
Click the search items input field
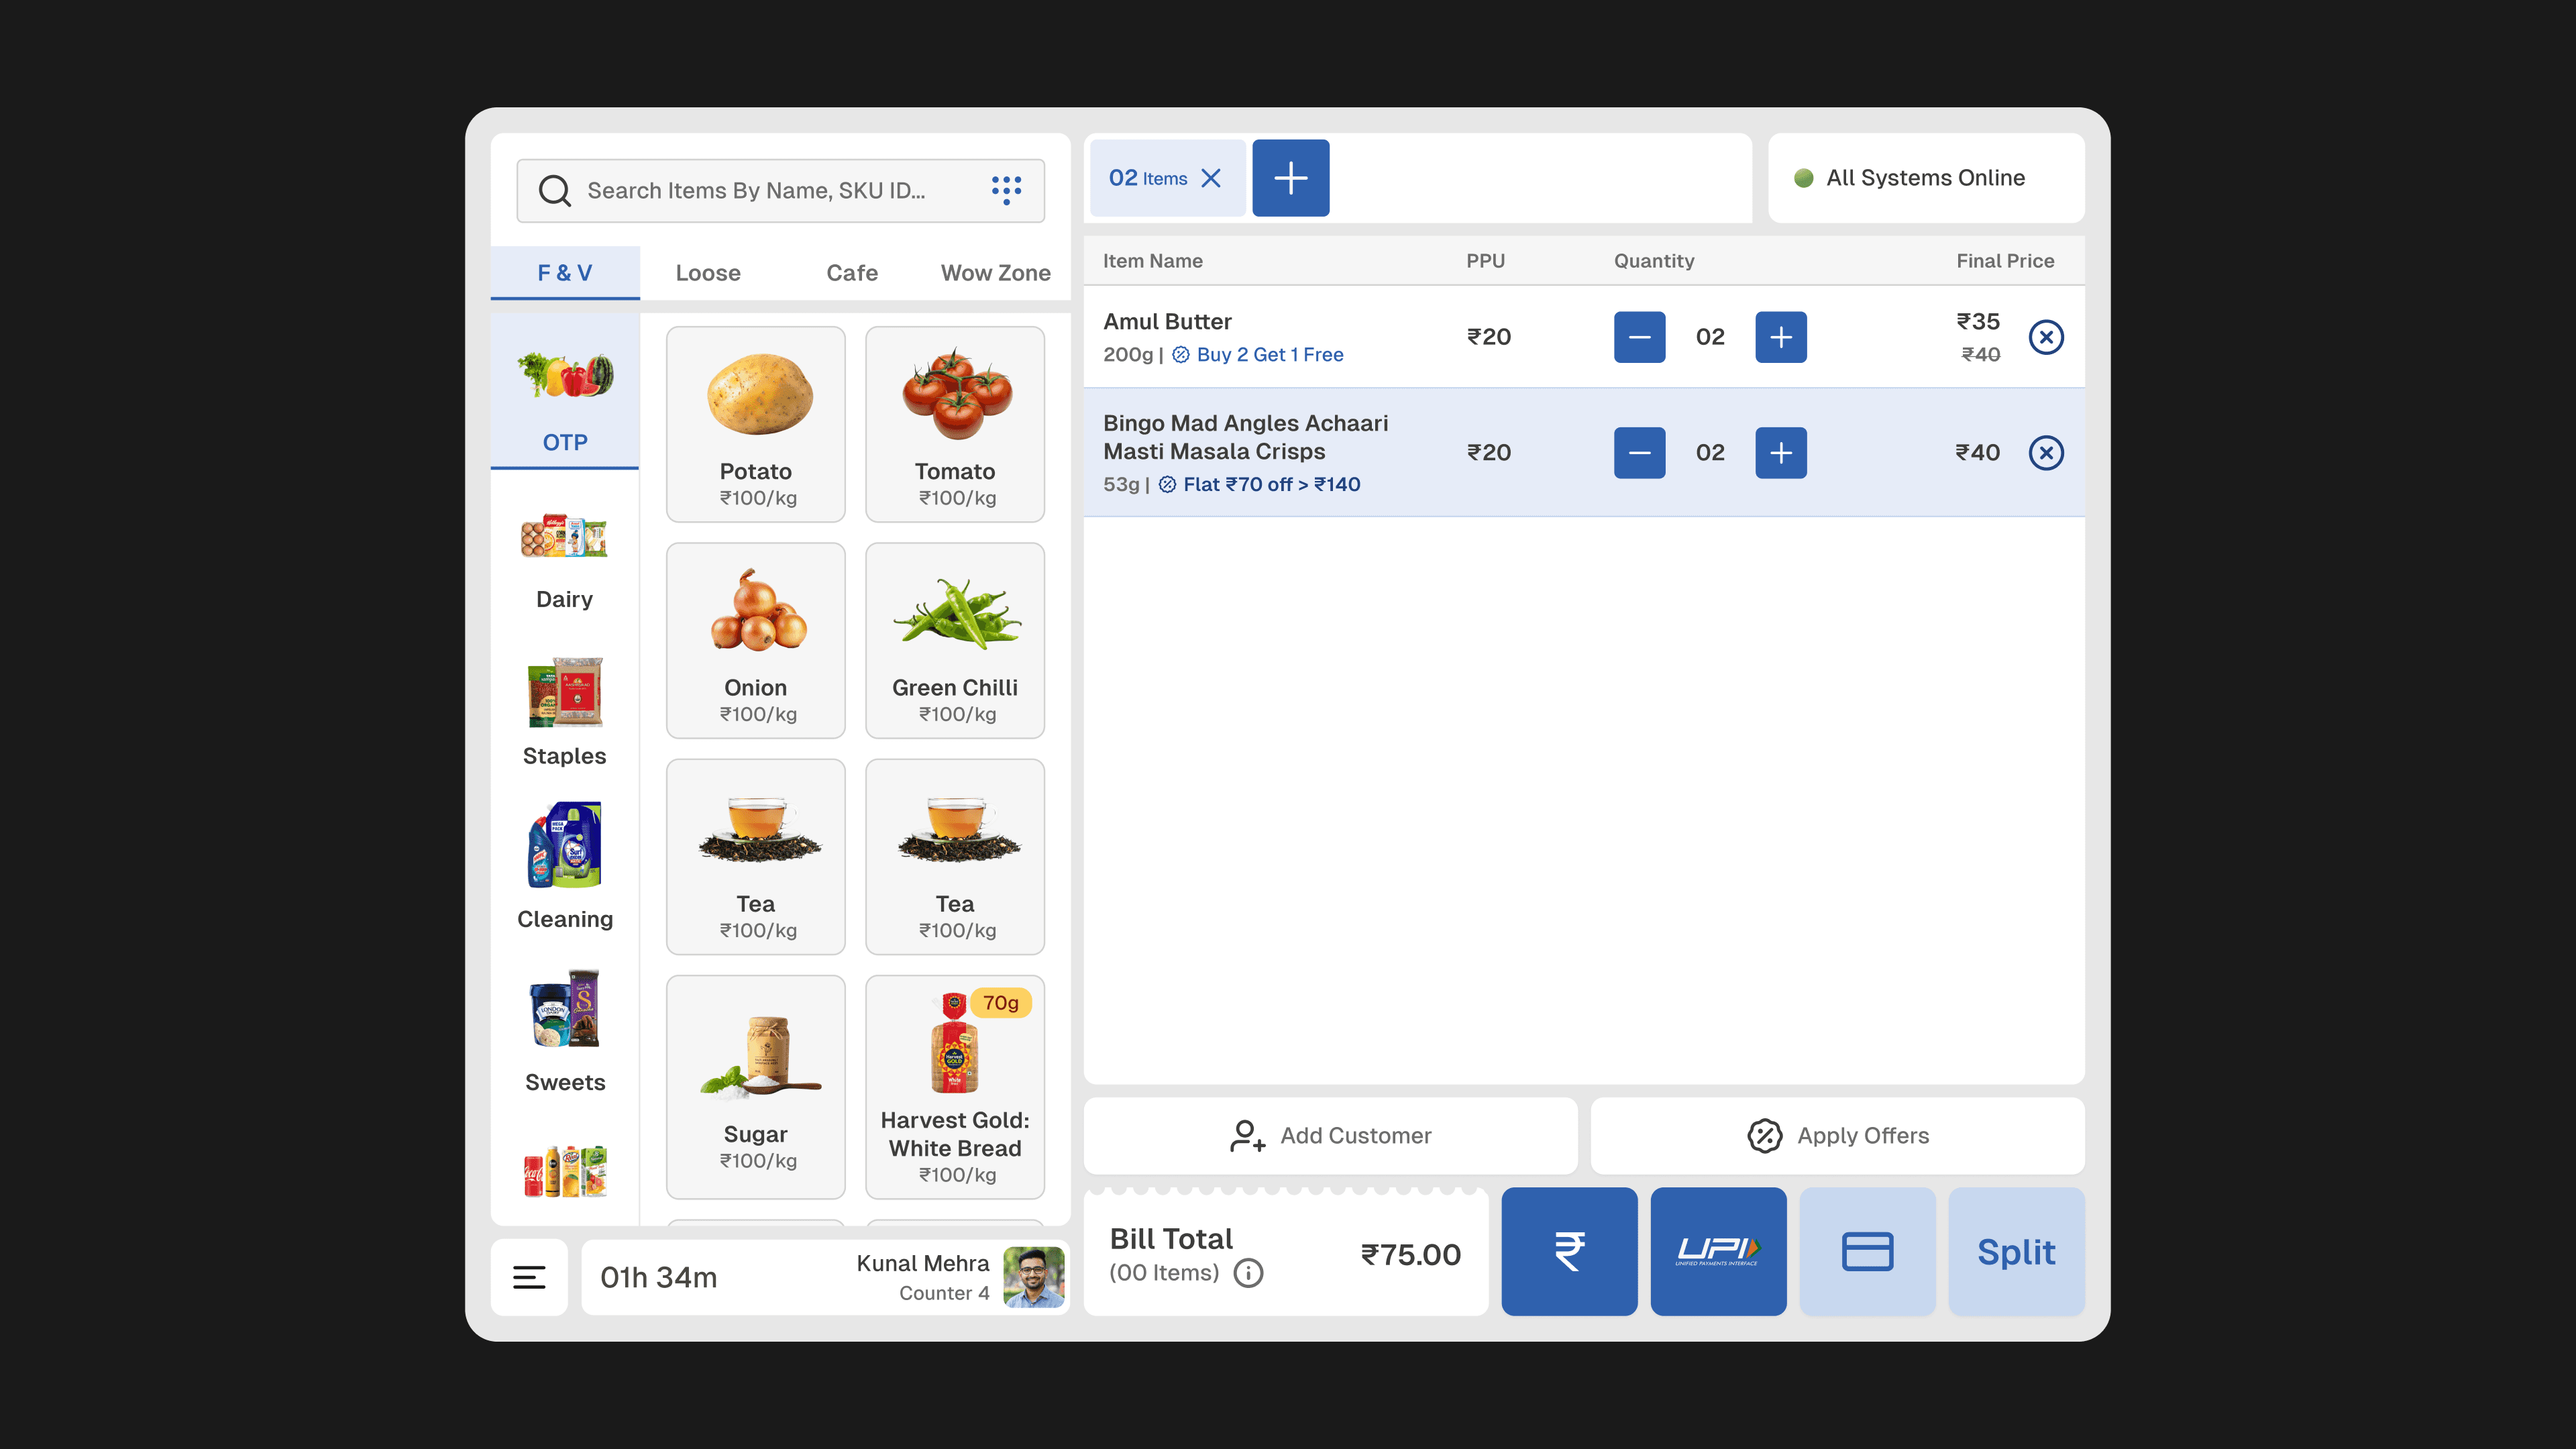click(x=760, y=190)
